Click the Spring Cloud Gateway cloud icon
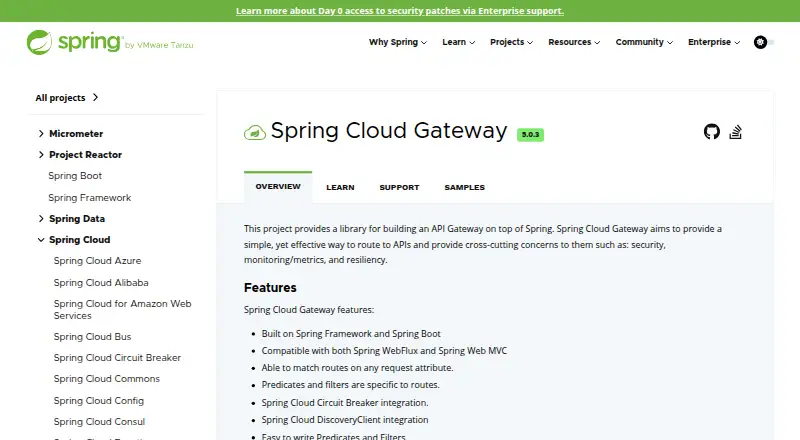The image size is (800, 440). click(255, 133)
